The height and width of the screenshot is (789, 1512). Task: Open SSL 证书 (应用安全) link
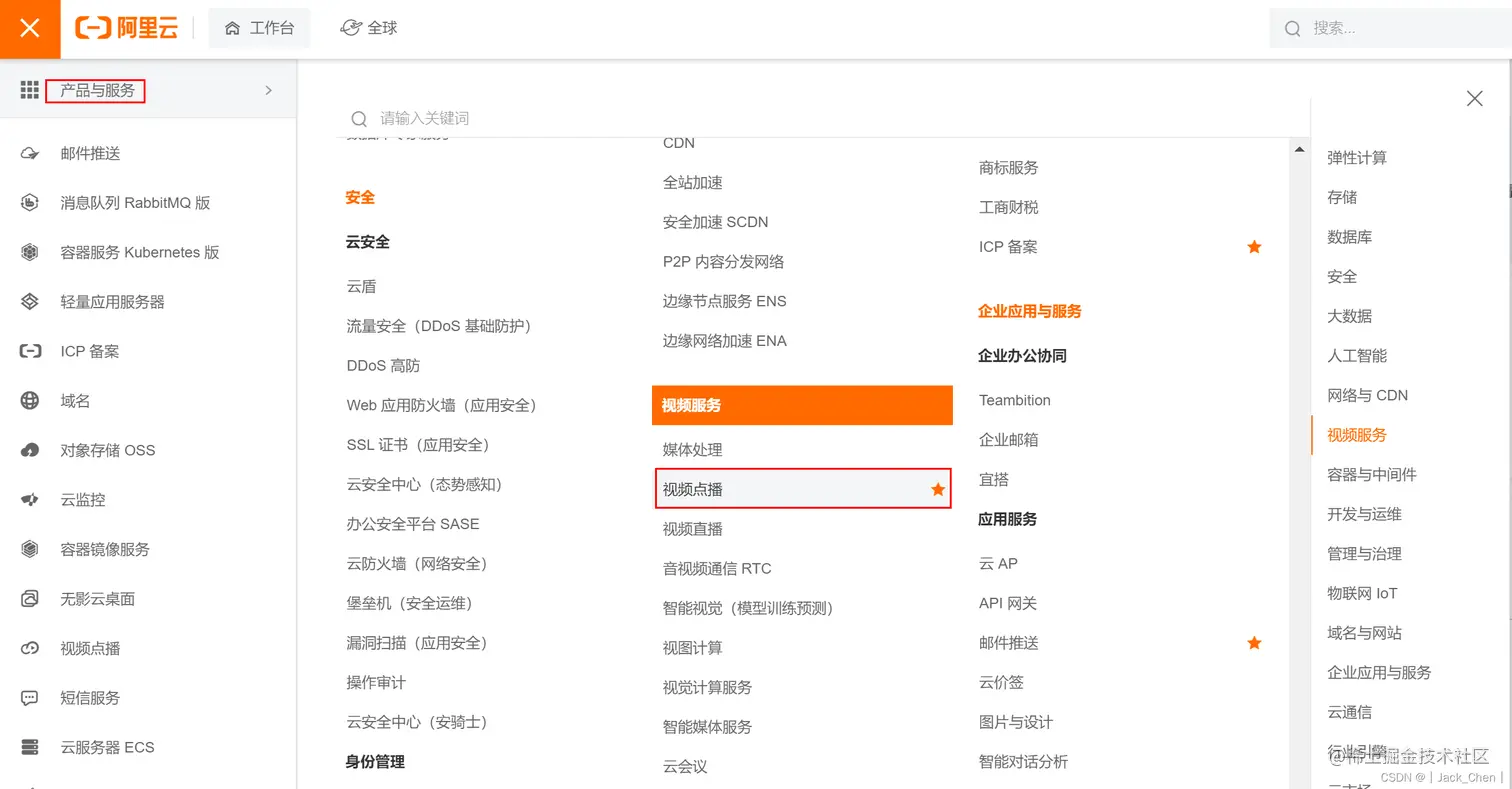(418, 444)
